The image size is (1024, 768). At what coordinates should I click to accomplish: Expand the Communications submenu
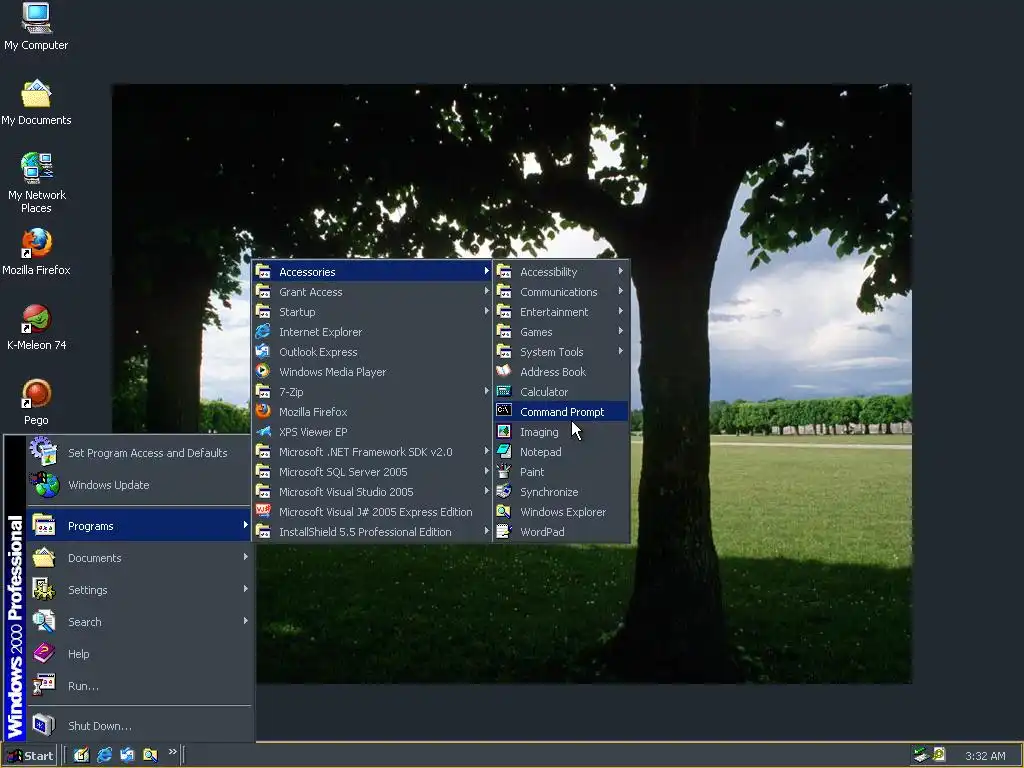[562, 292]
